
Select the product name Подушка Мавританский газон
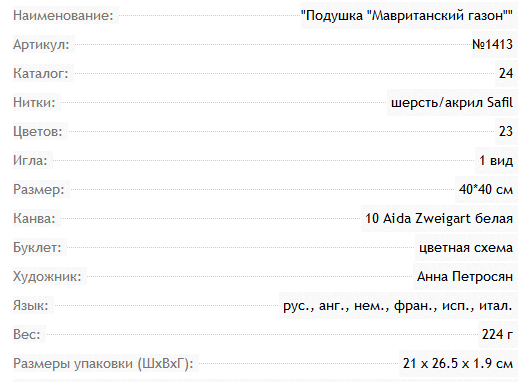(407, 16)
